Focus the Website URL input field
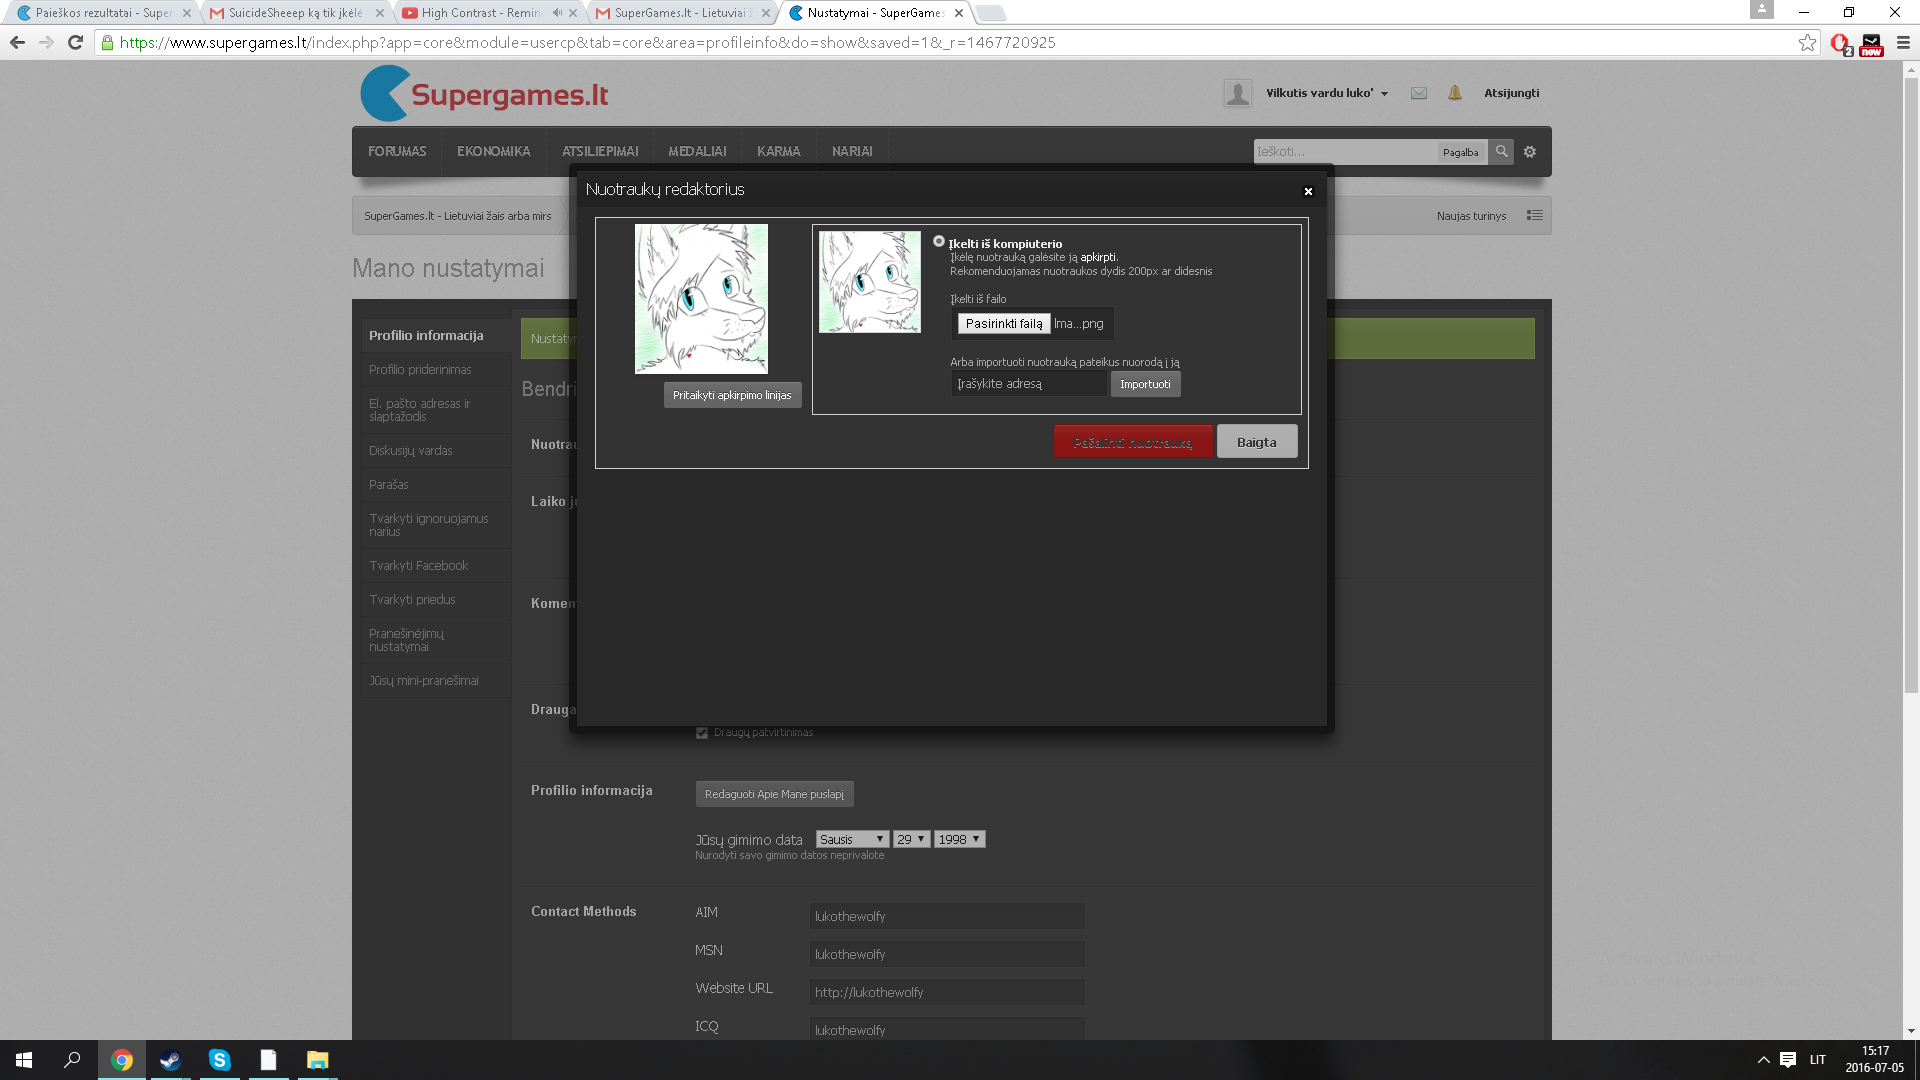Viewport: 1920px width, 1080px height. tap(947, 992)
